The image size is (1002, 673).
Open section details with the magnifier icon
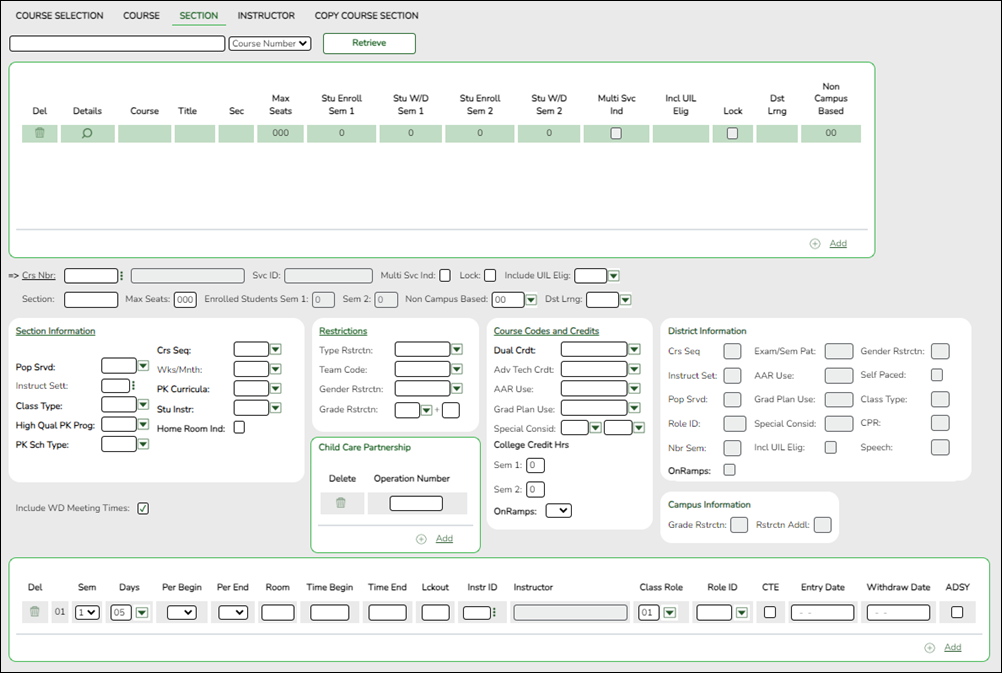tap(87, 133)
